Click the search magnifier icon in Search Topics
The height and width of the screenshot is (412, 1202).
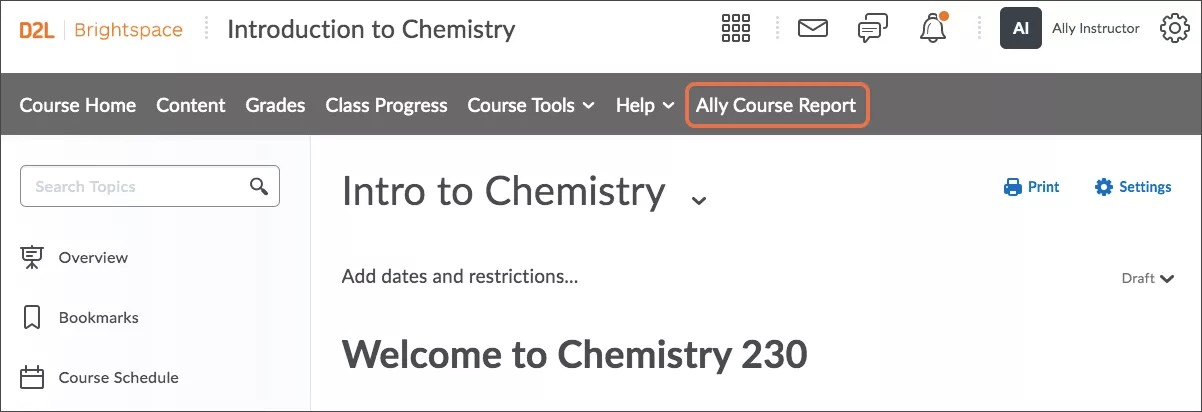(259, 186)
